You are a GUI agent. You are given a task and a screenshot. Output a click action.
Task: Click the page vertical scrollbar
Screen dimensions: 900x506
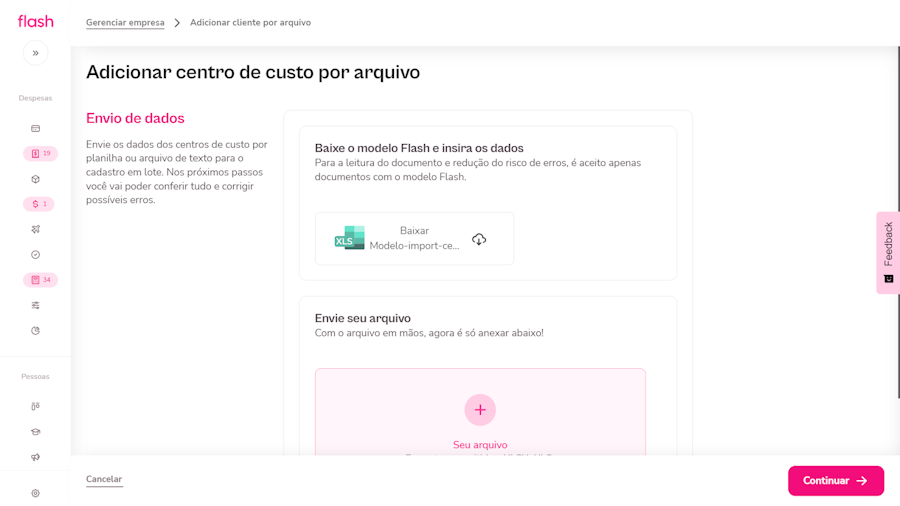click(898, 221)
